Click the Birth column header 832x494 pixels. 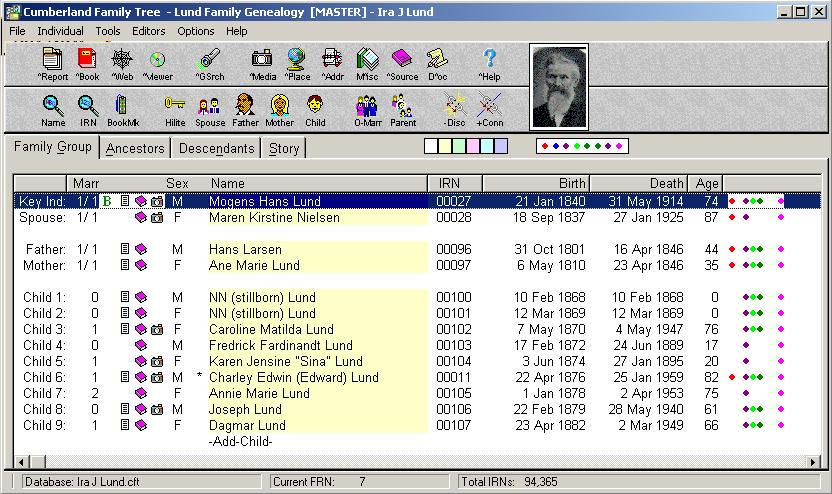[x=572, y=183]
